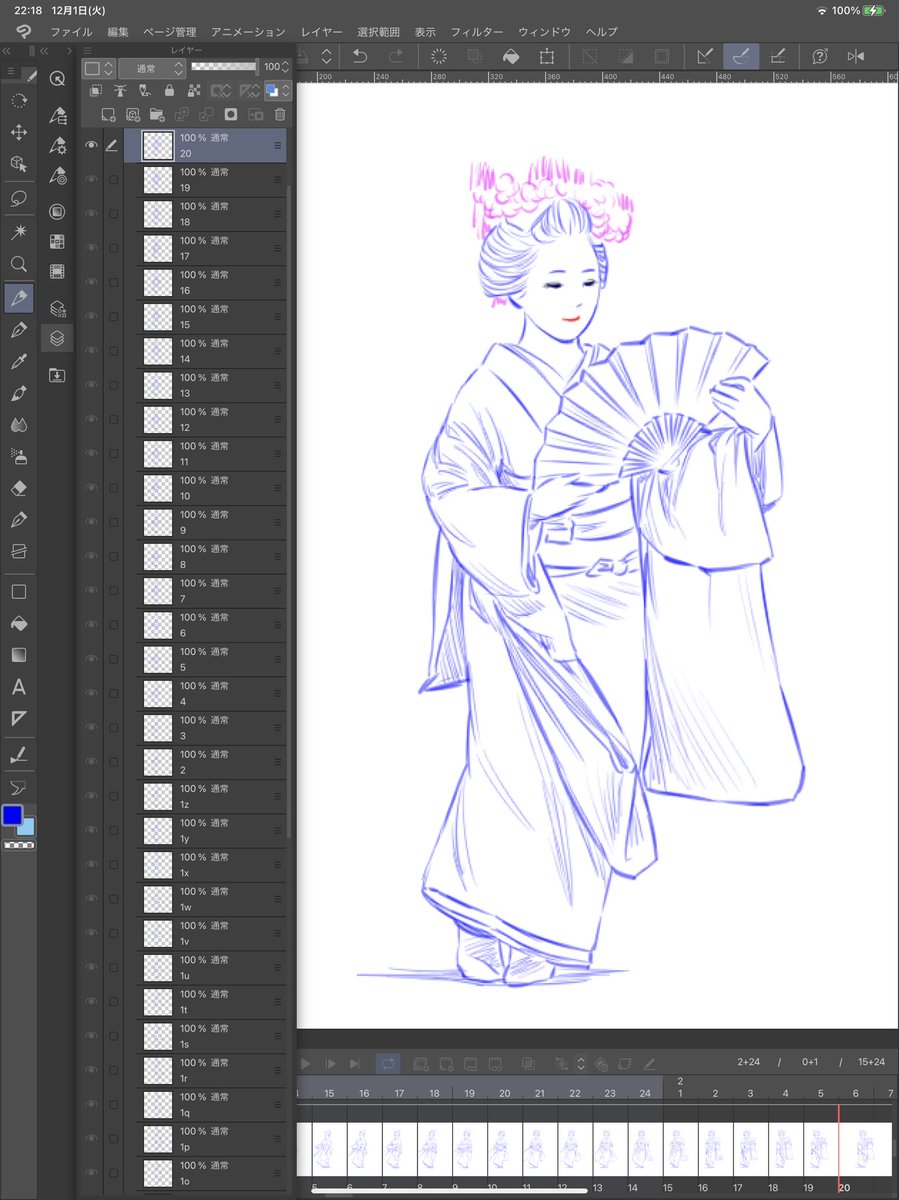Select the Text tool

18,687
